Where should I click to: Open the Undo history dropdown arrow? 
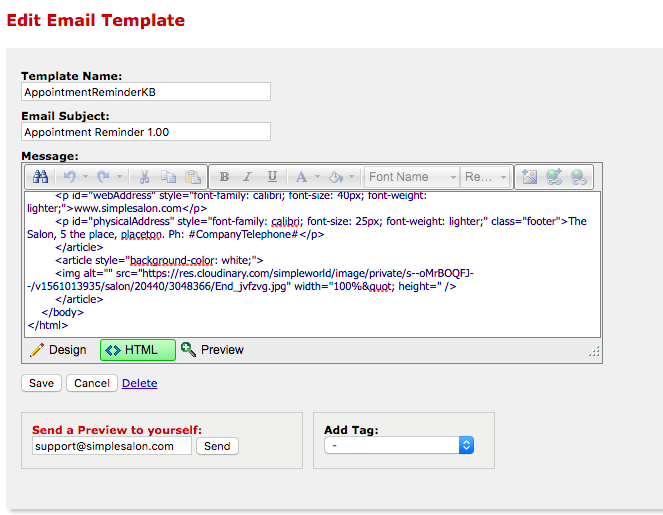pyautogui.click(x=85, y=177)
